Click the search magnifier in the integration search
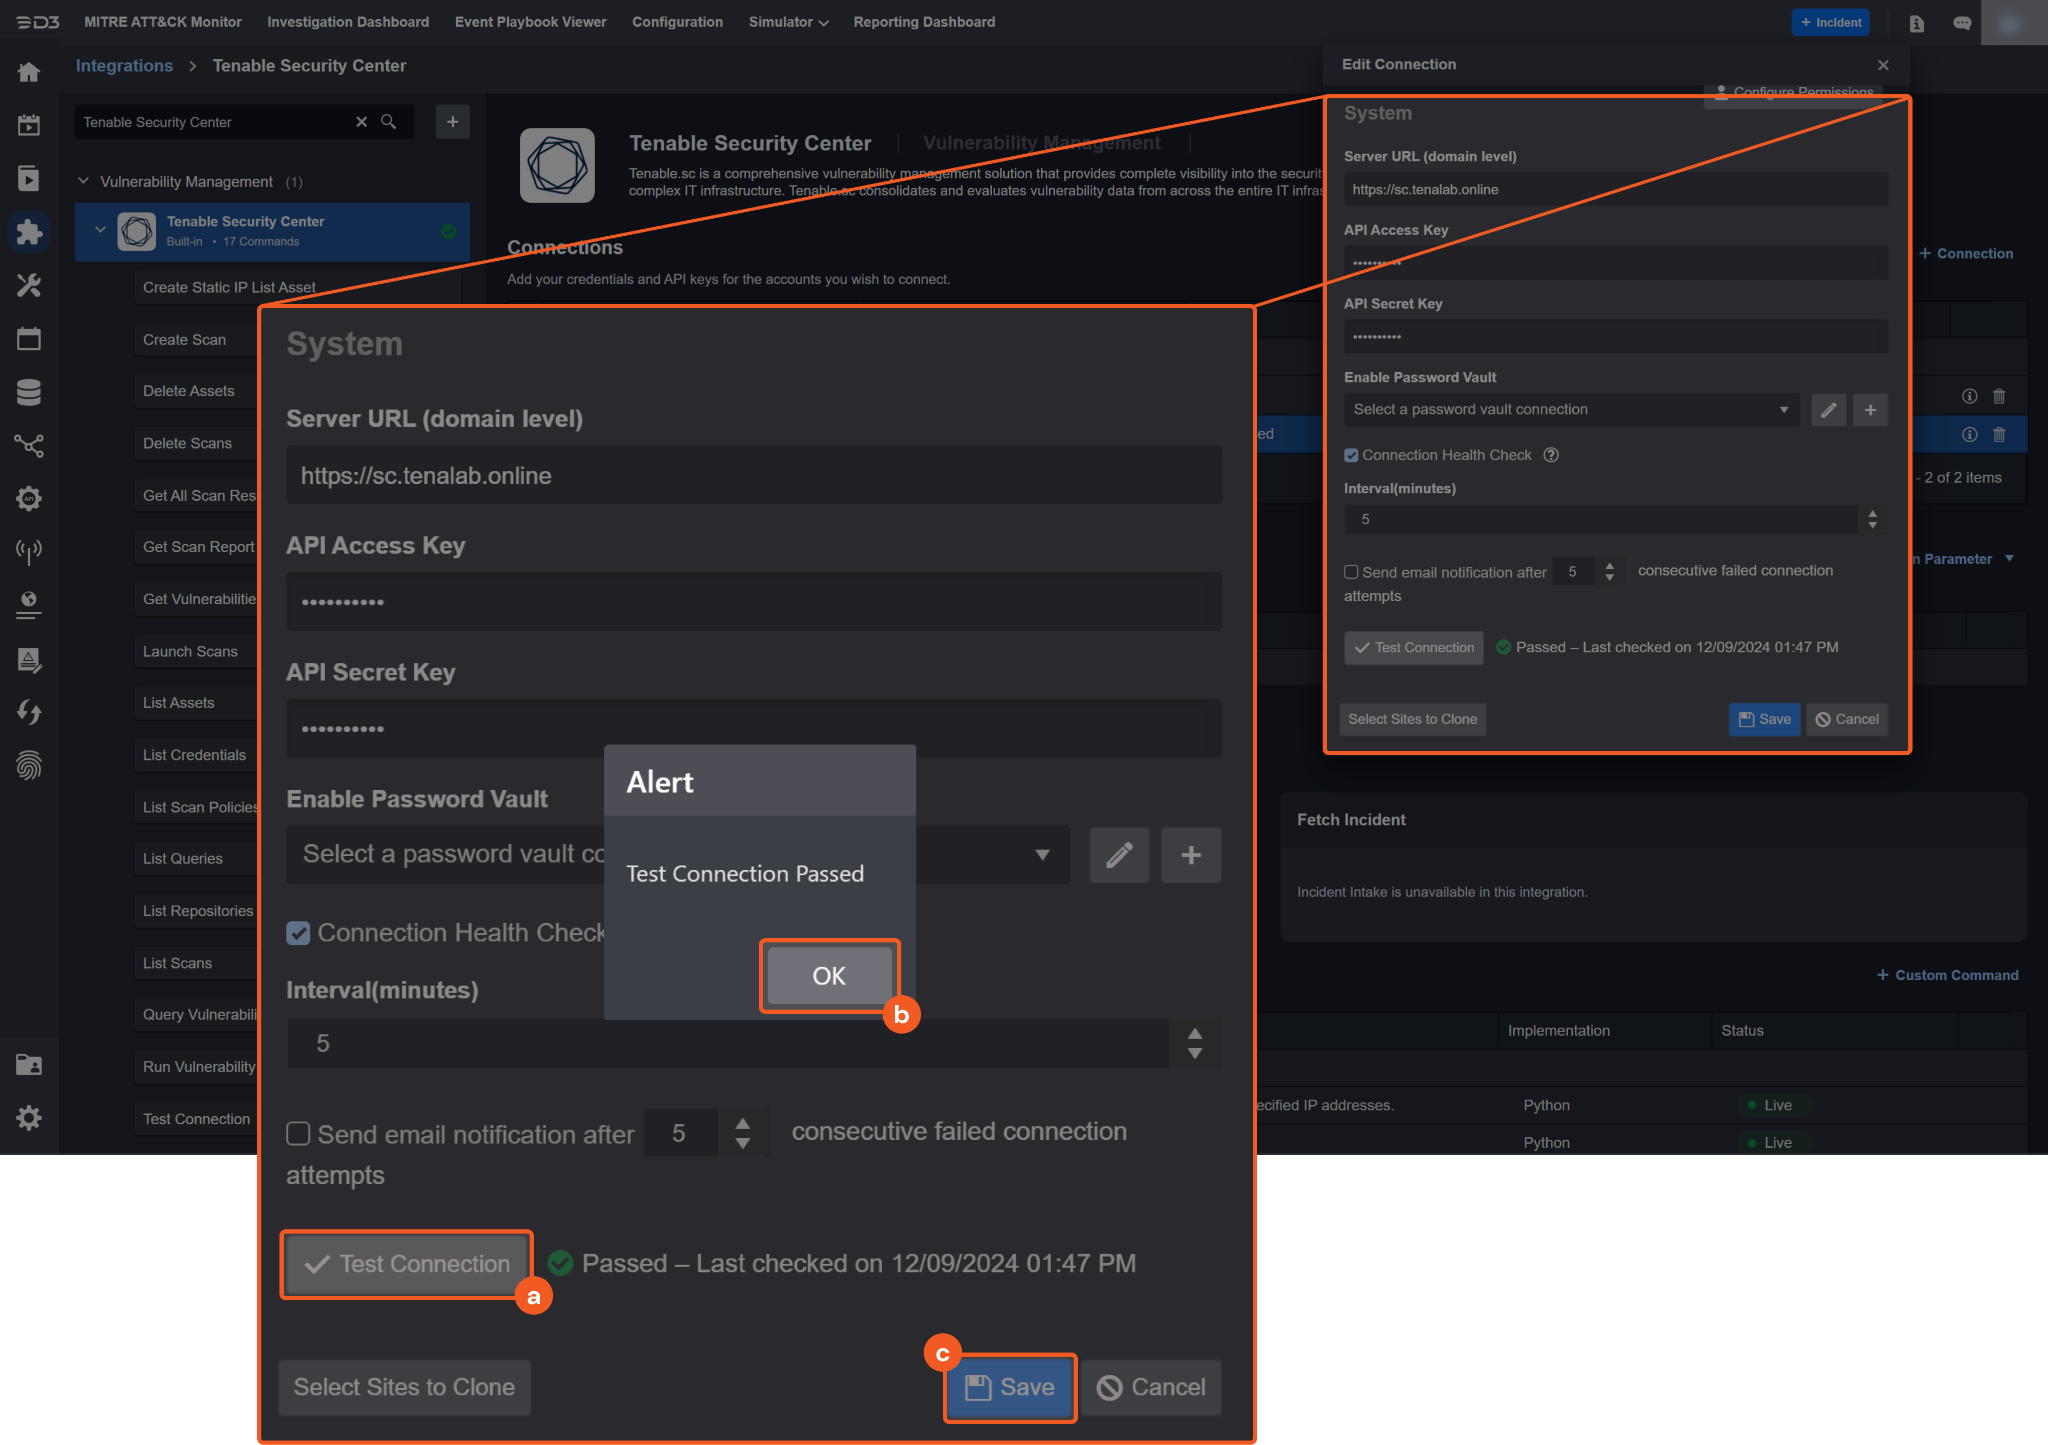The height and width of the screenshot is (1445, 2048). (389, 122)
